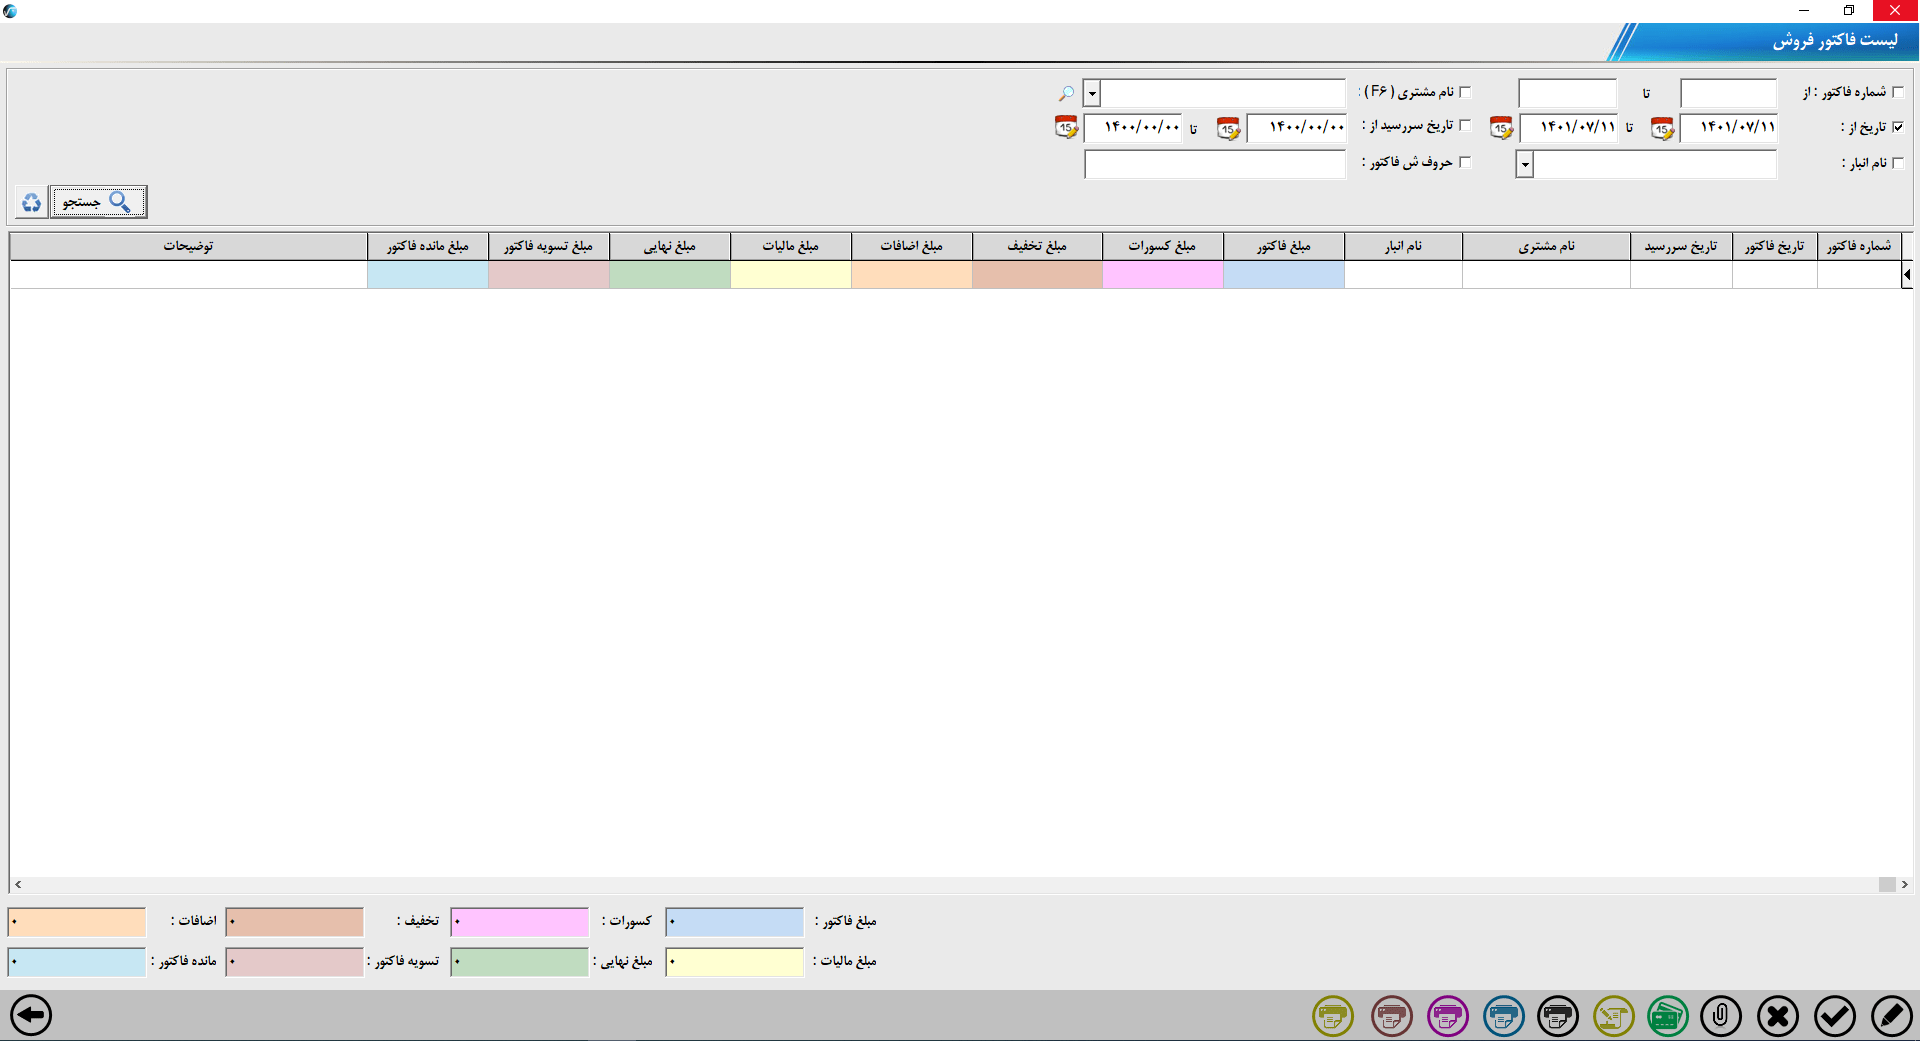The height and width of the screenshot is (1041, 1920).
Task: Click the purple printer icon
Action: click(x=1447, y=1016)
